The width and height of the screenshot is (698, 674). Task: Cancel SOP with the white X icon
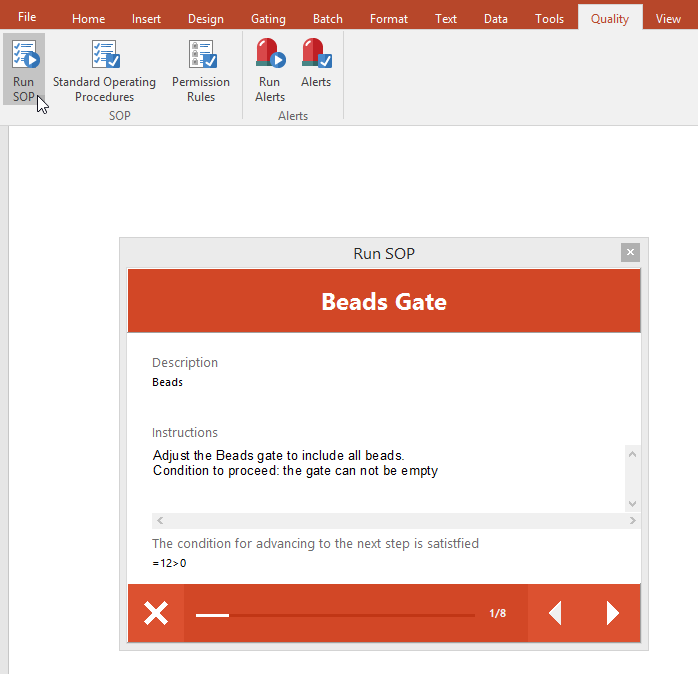click(156, 613)
